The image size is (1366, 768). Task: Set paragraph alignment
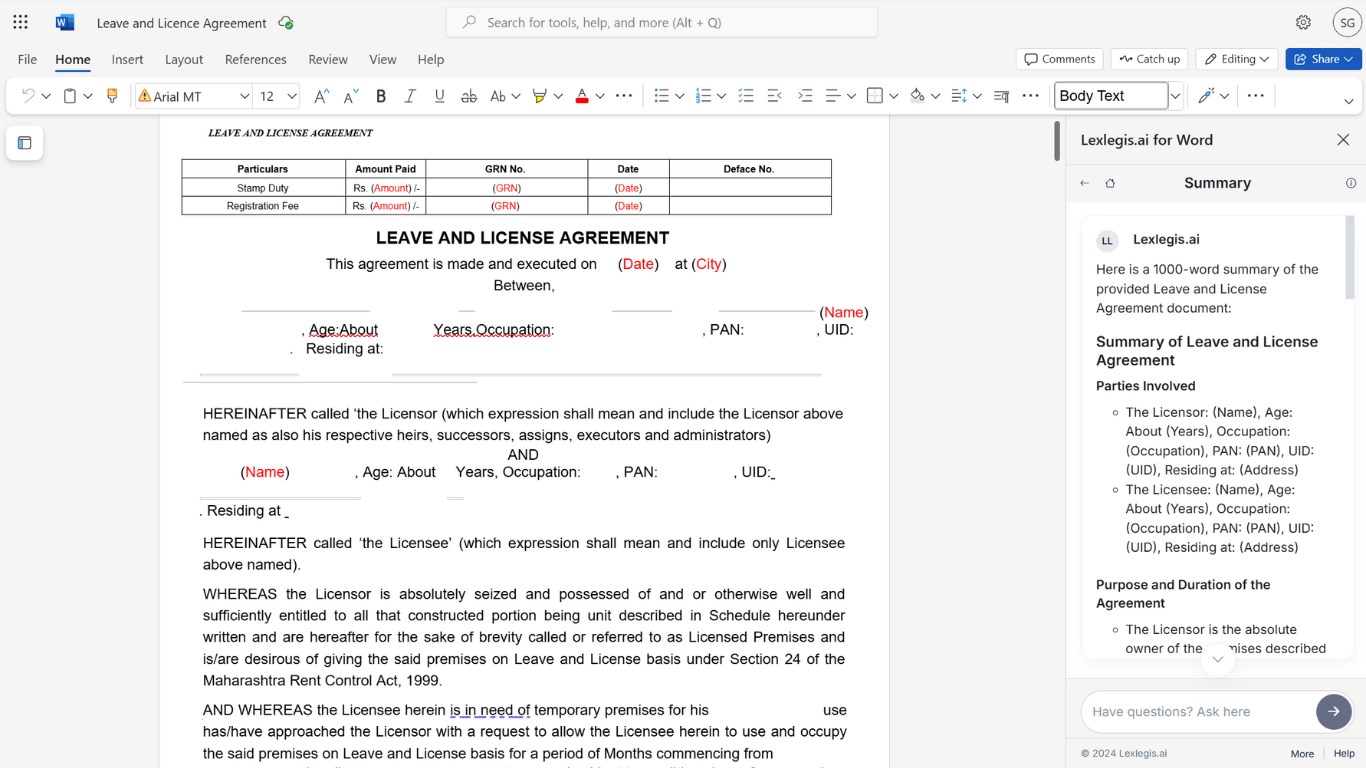833,96
